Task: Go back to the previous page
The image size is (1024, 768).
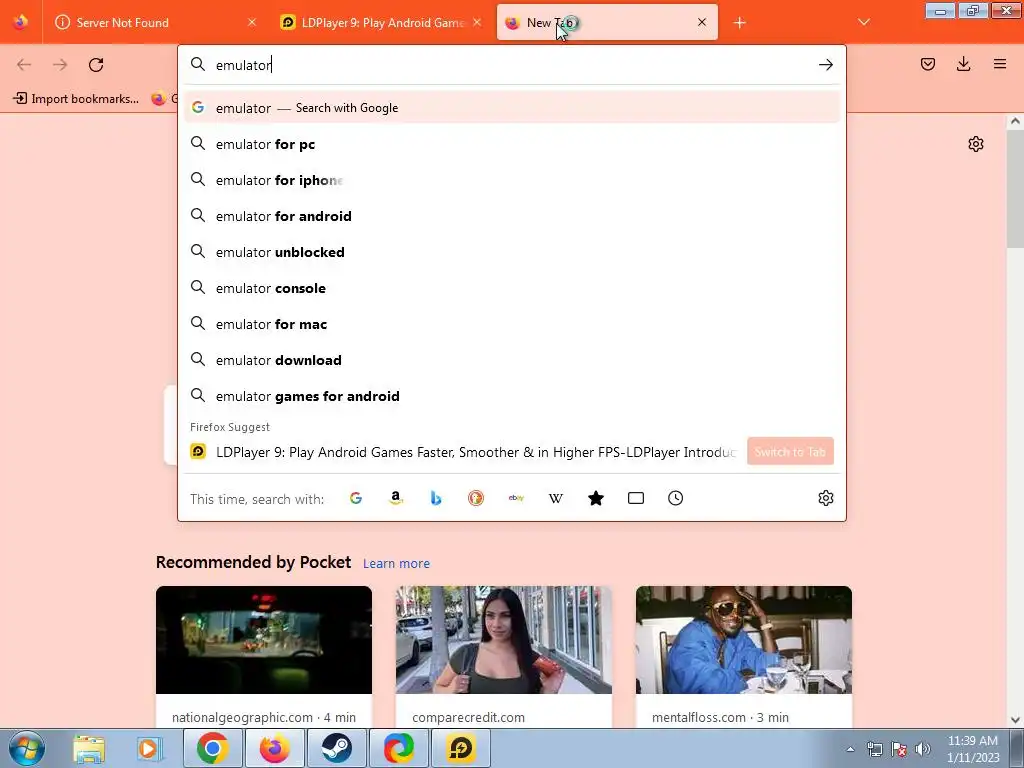Action: point(24,65)
